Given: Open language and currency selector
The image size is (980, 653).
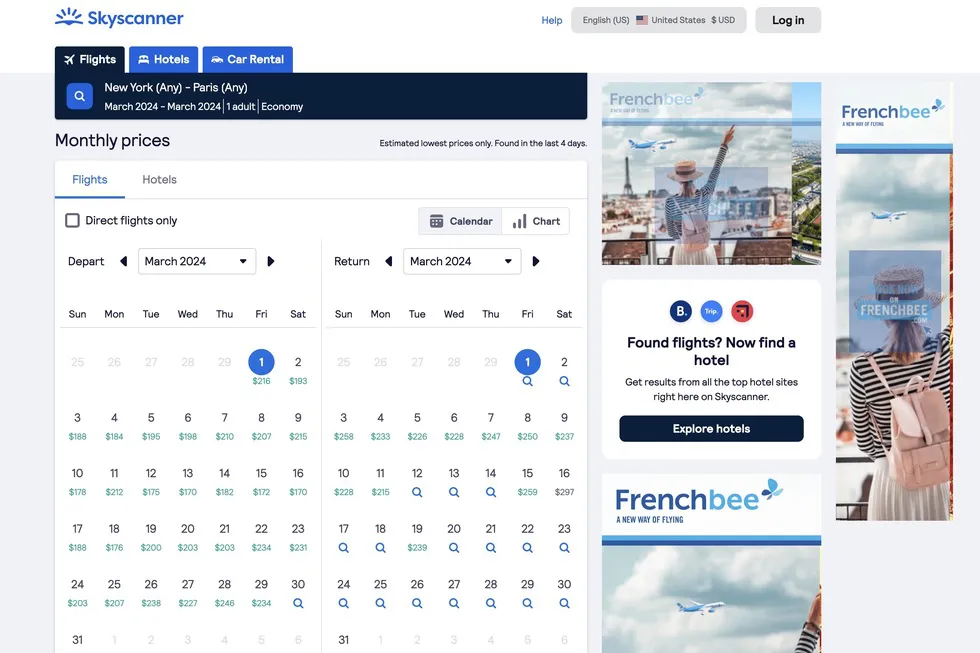Looking at the screenshot, I should pyautogui.click(x=659, y=20).
